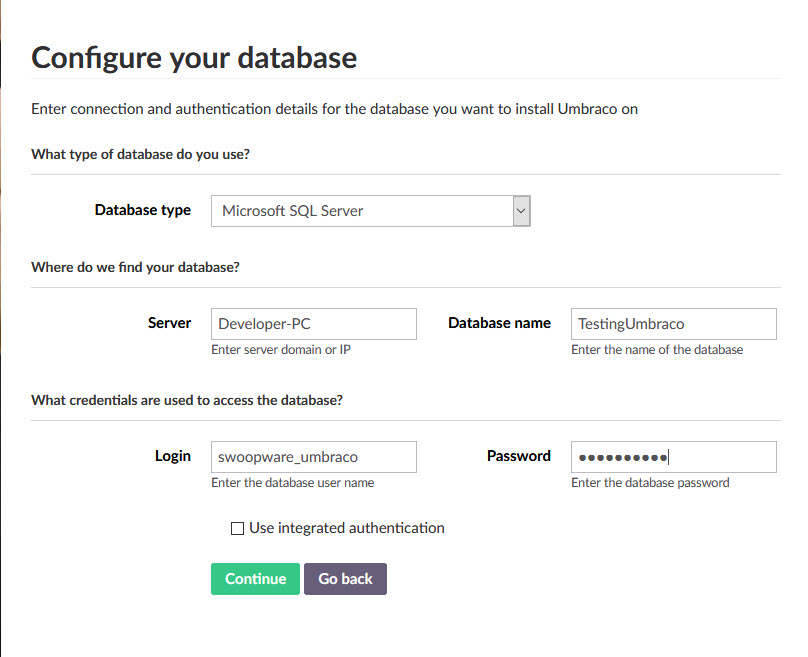Open the Database type dropdown
The height and width of the screenshot is (657, 808).
(x=371, y=211)
